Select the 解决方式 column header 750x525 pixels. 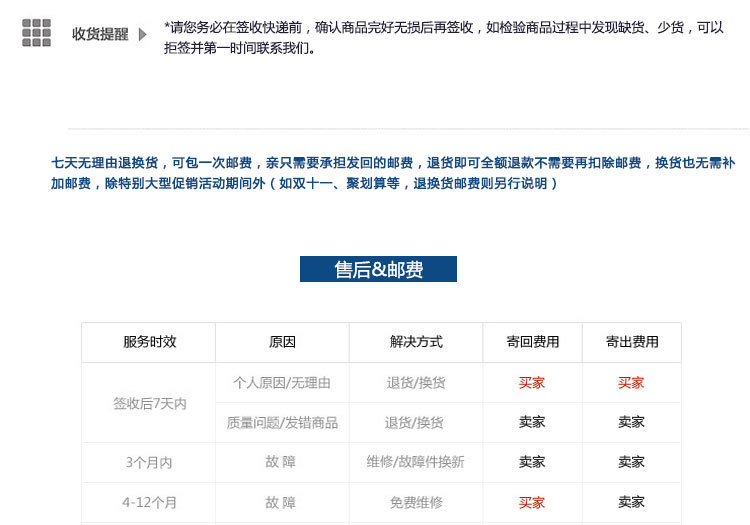[416, 342]
